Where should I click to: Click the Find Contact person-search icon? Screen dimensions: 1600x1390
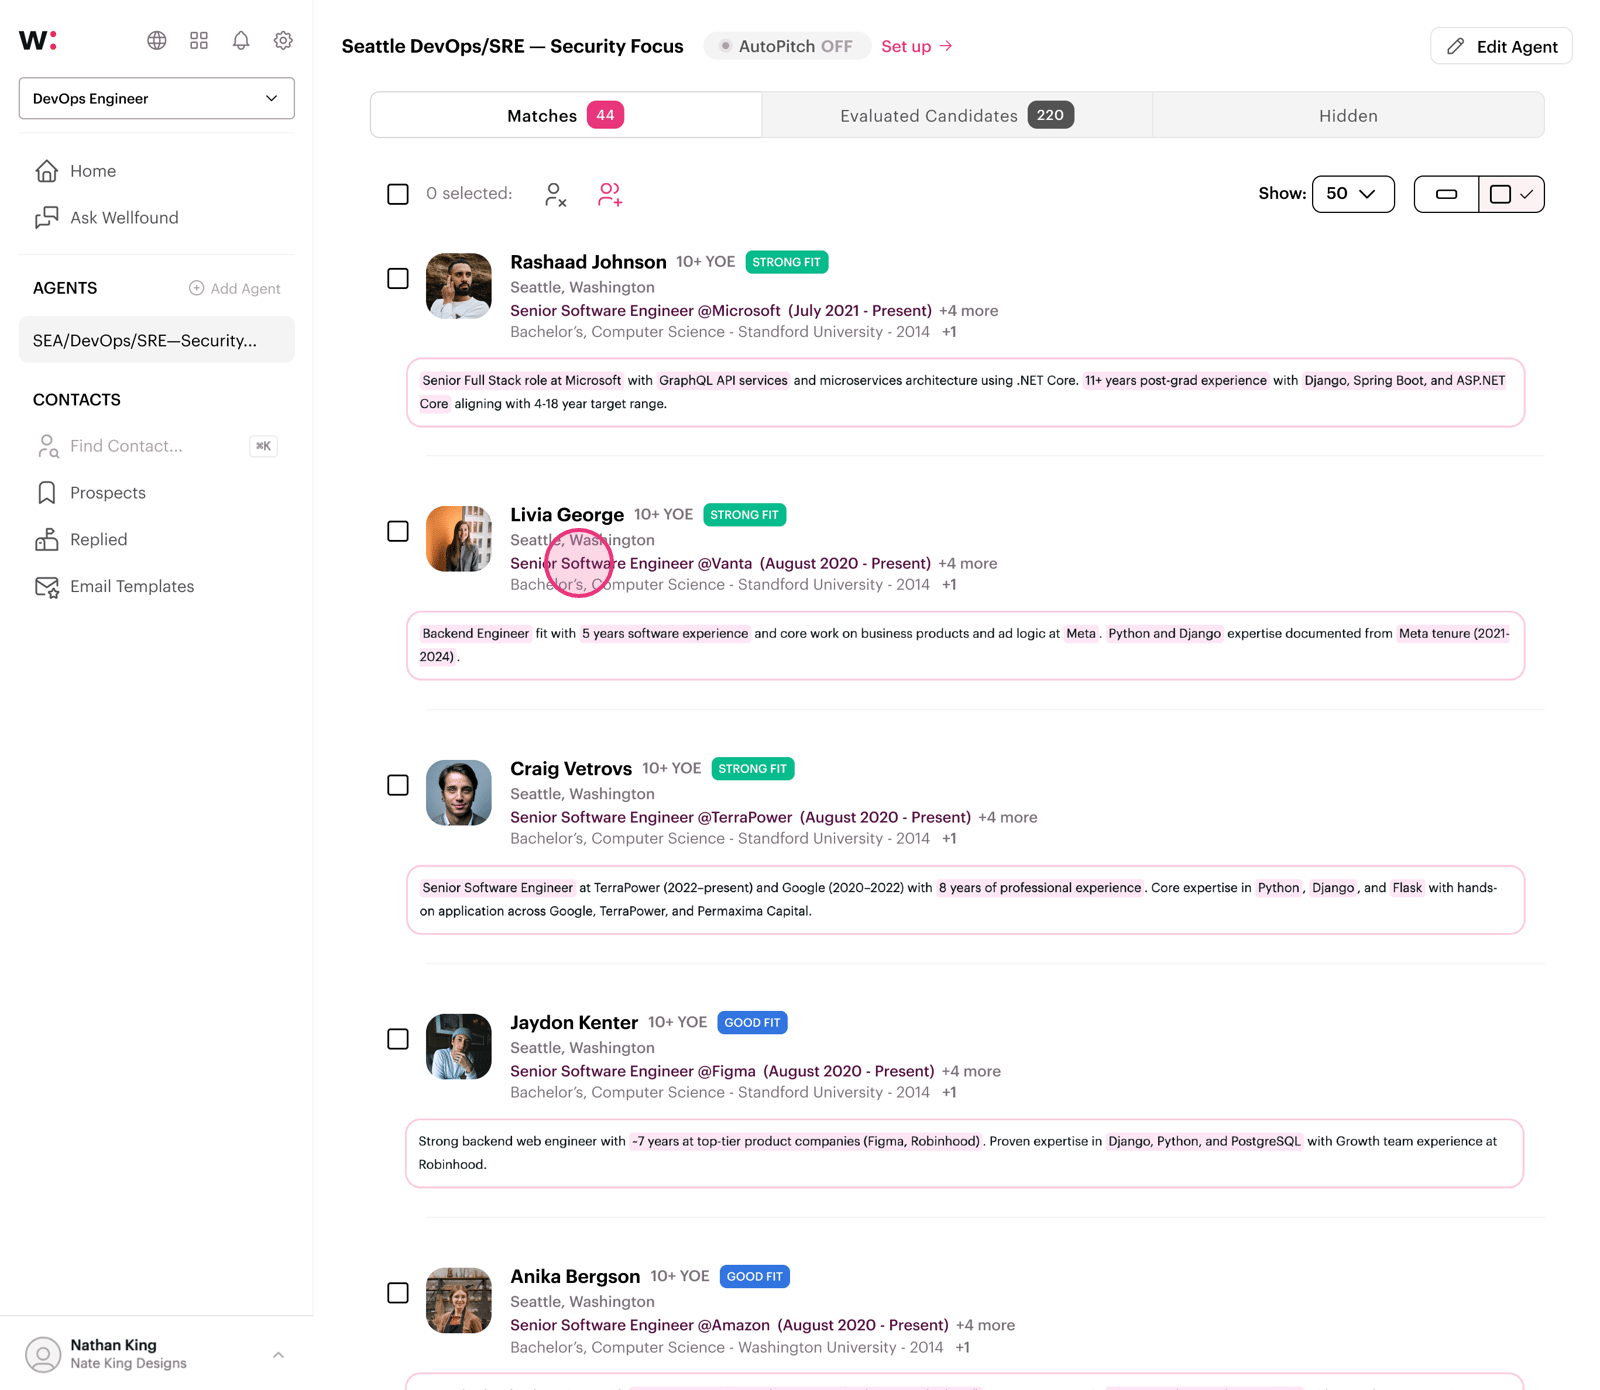coord(47,446)
